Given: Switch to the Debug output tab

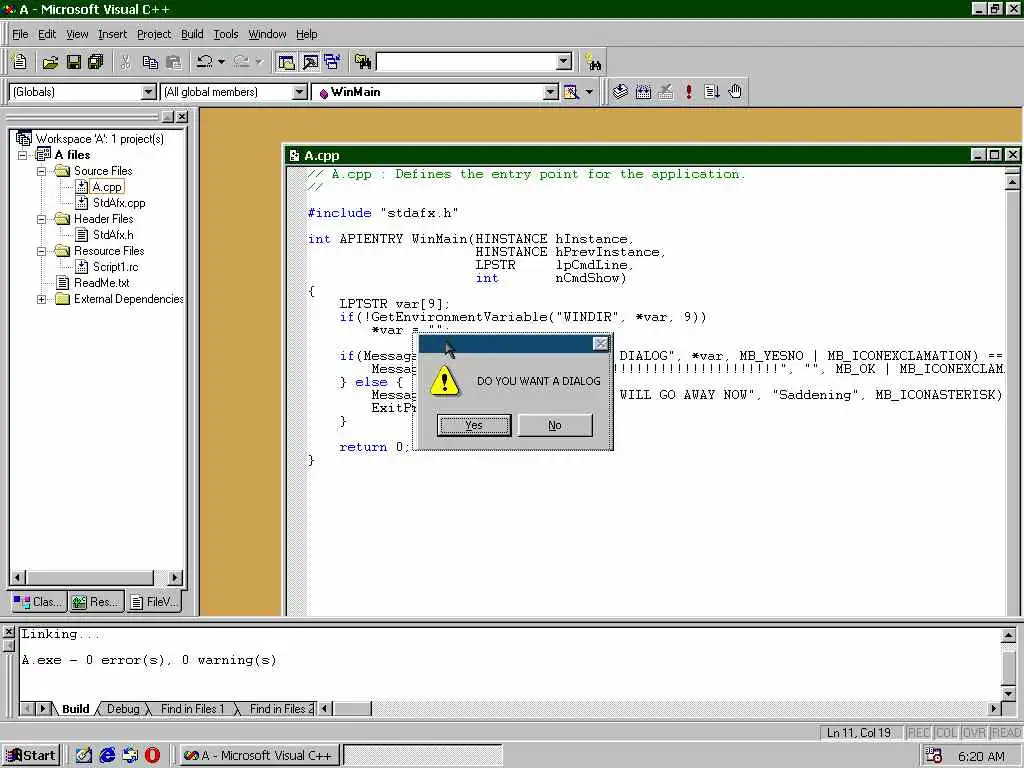Looking at the screenshot, I should 123,709.
